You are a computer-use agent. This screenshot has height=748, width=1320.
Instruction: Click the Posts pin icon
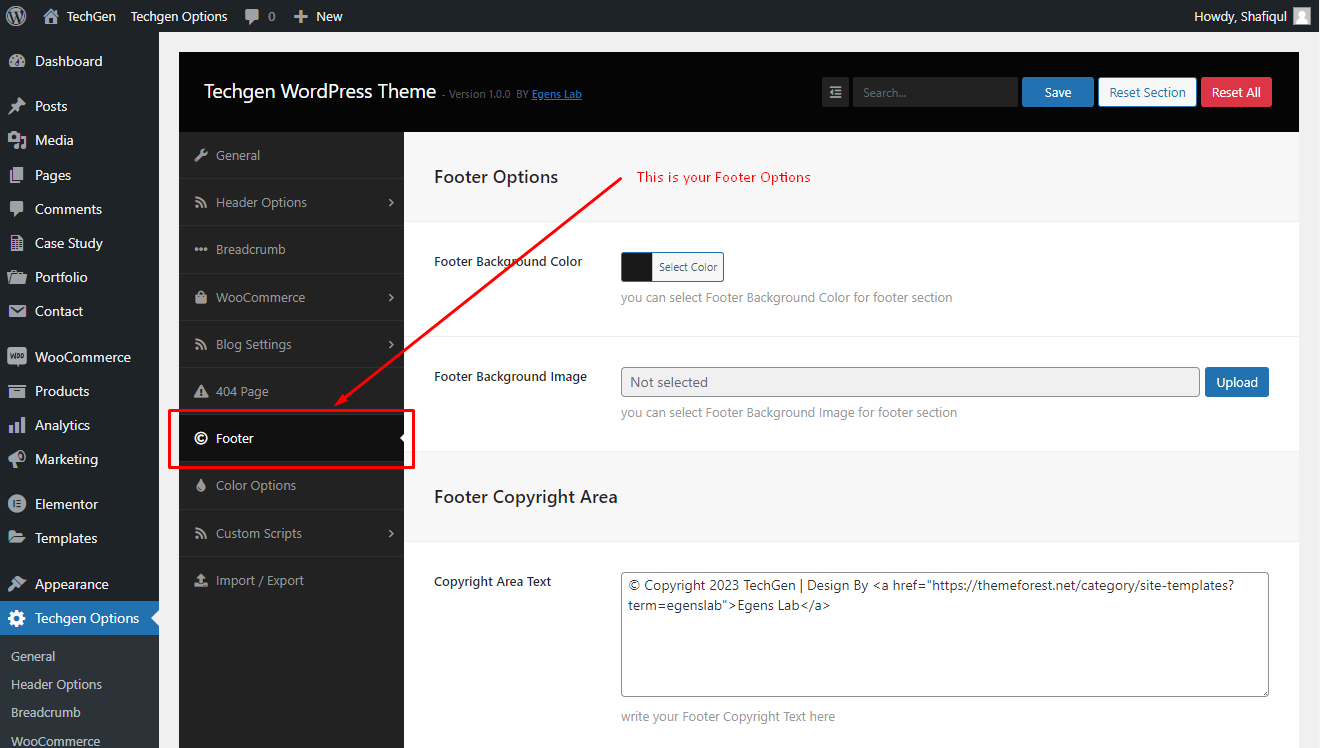(x=17, y=106)
